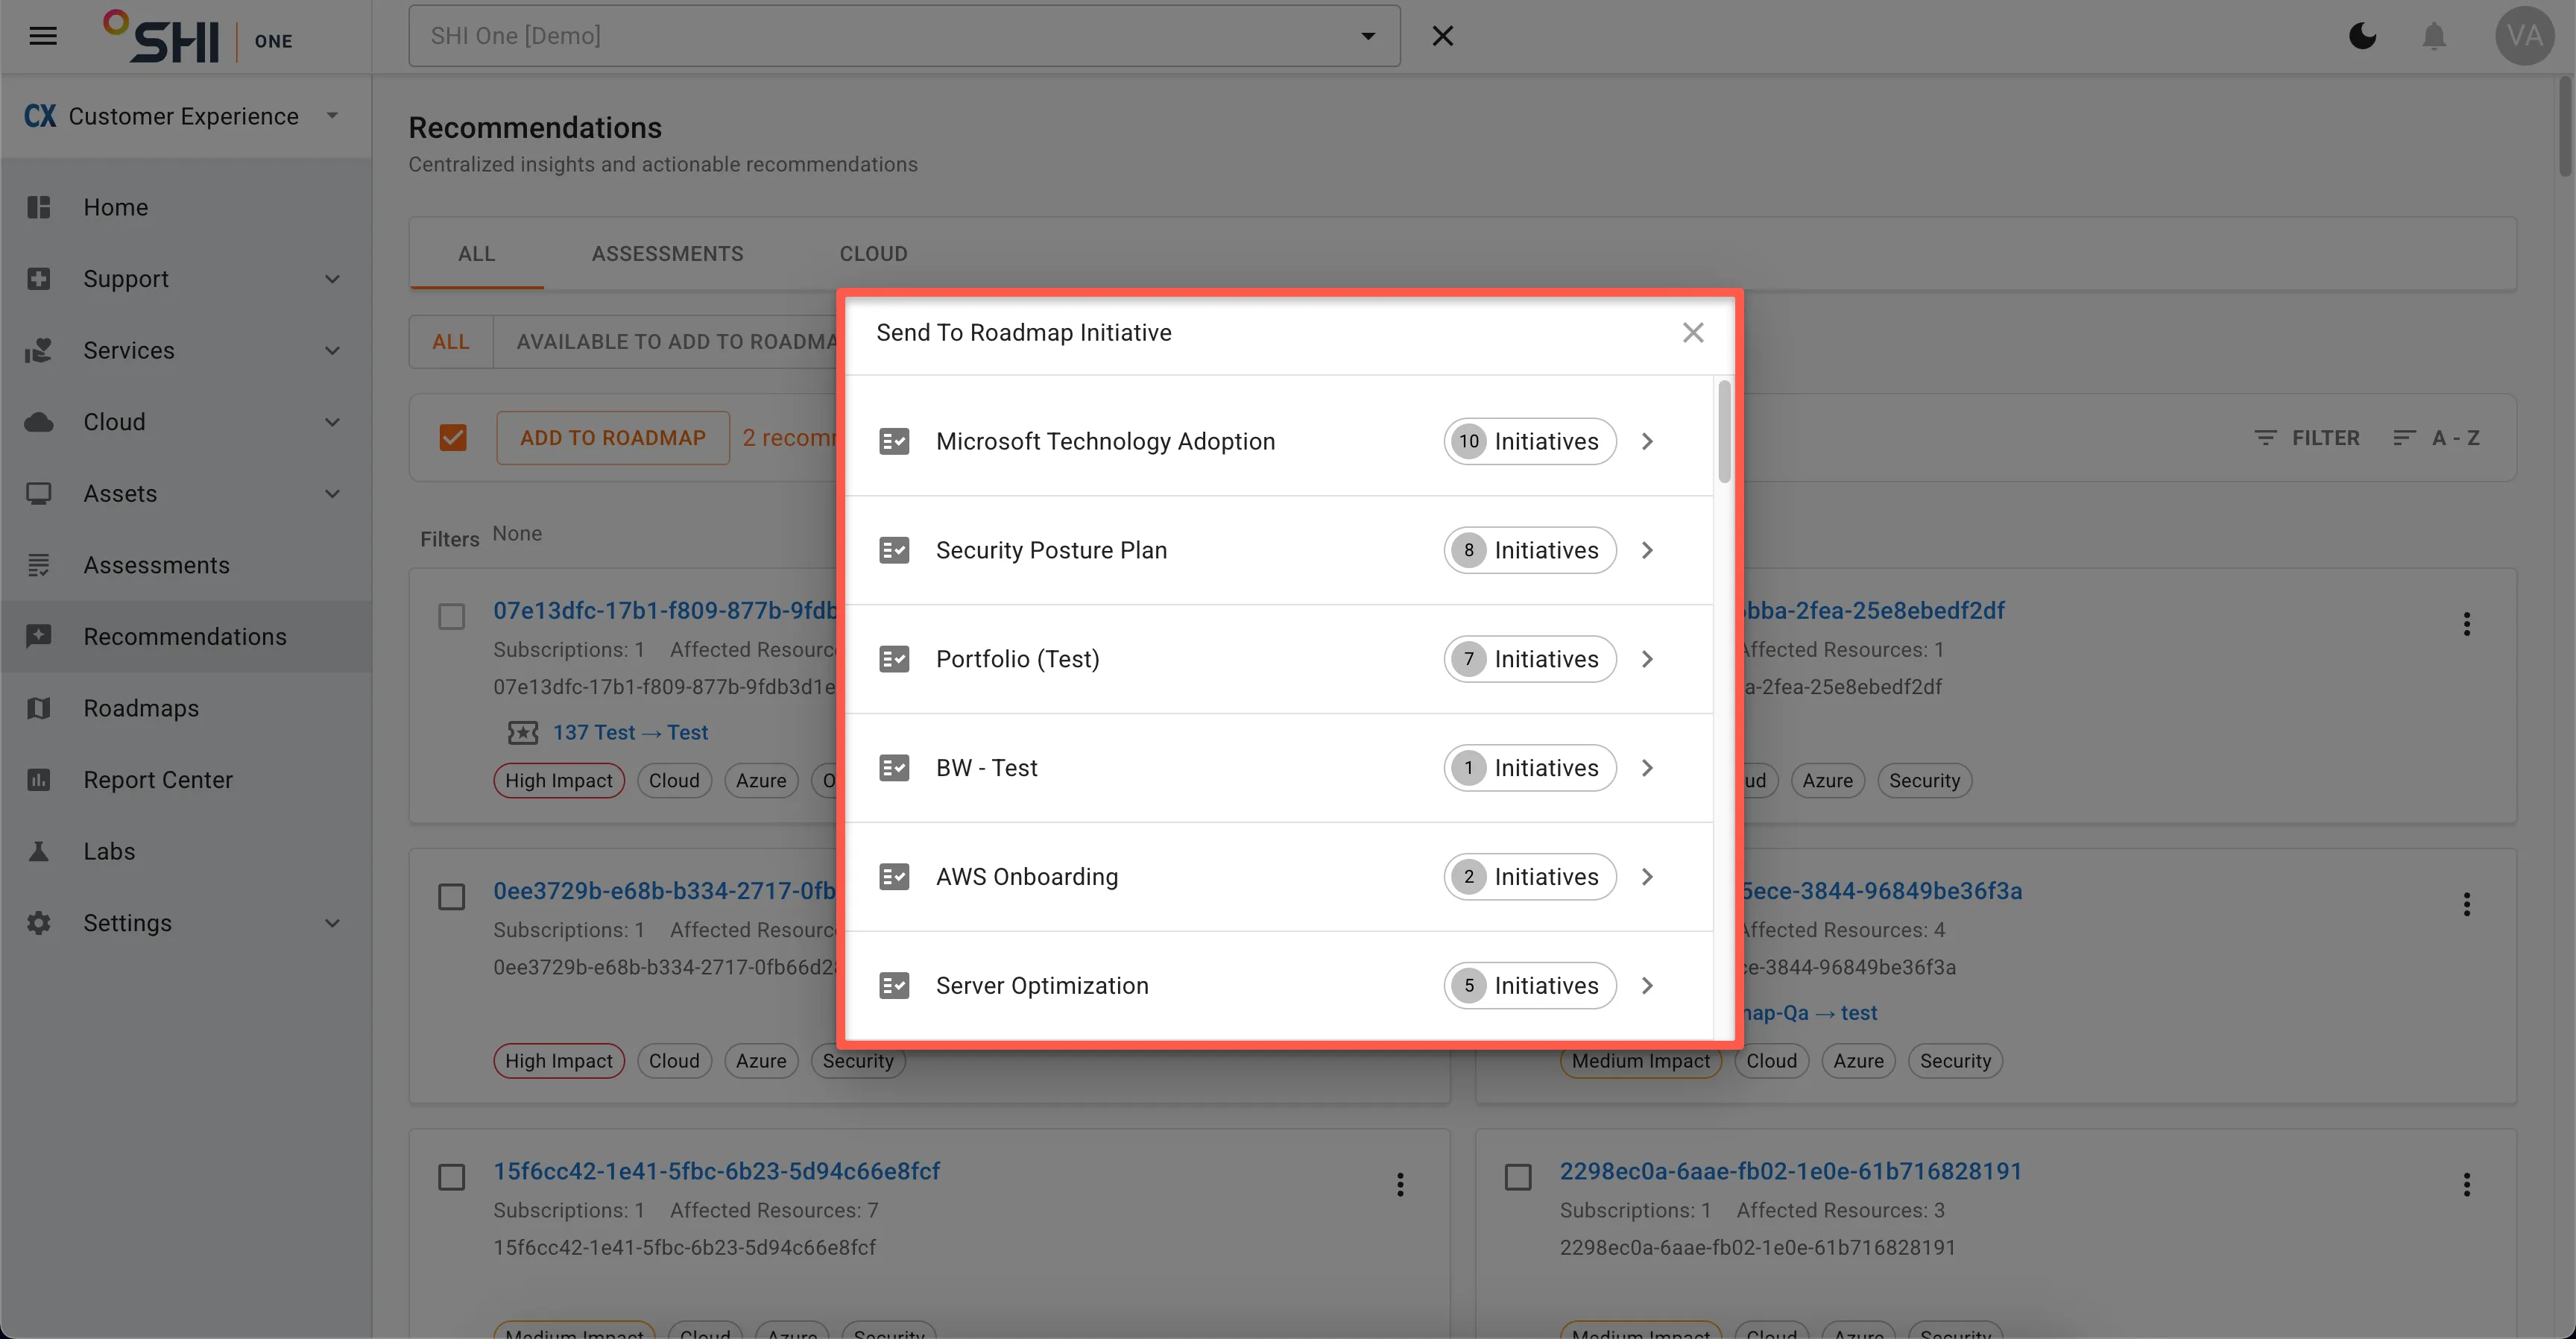Screen dimensions: 2576x1339
Task: Close the Send To Roadmap Initiative dialog
Action: click(1692, 332)
